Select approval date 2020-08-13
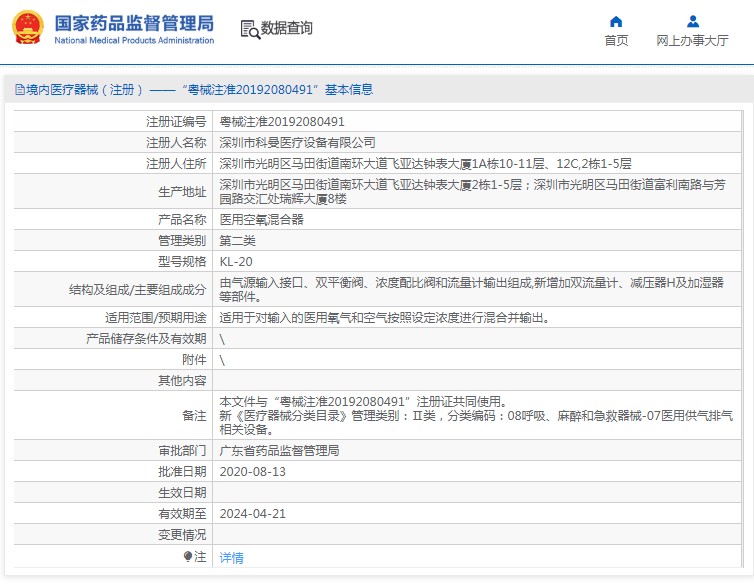The width and height of the screenshot is (754, 586). tap(252, 472)
